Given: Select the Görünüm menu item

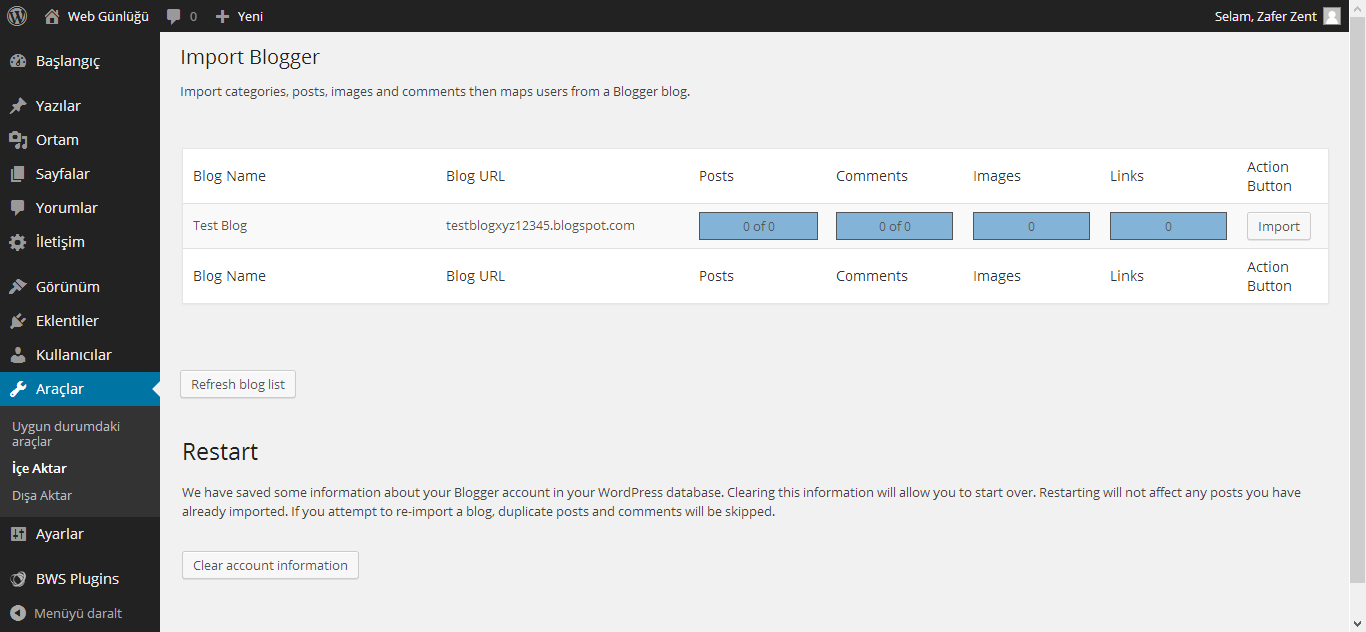Looking at the screenshot, I should tap(80, 287).
